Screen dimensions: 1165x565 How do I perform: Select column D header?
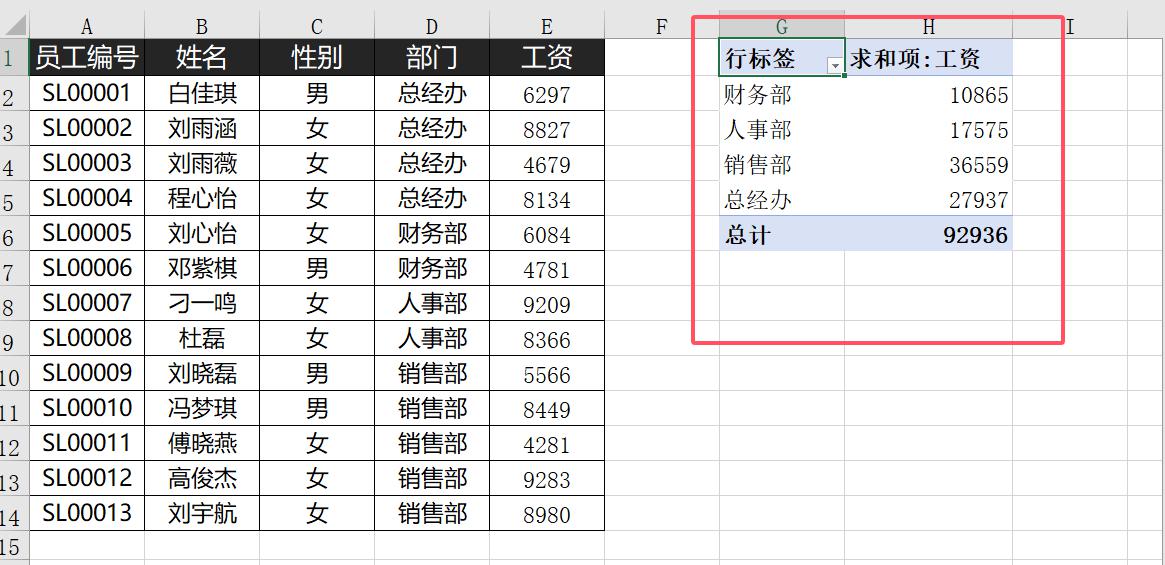(432, 27)
